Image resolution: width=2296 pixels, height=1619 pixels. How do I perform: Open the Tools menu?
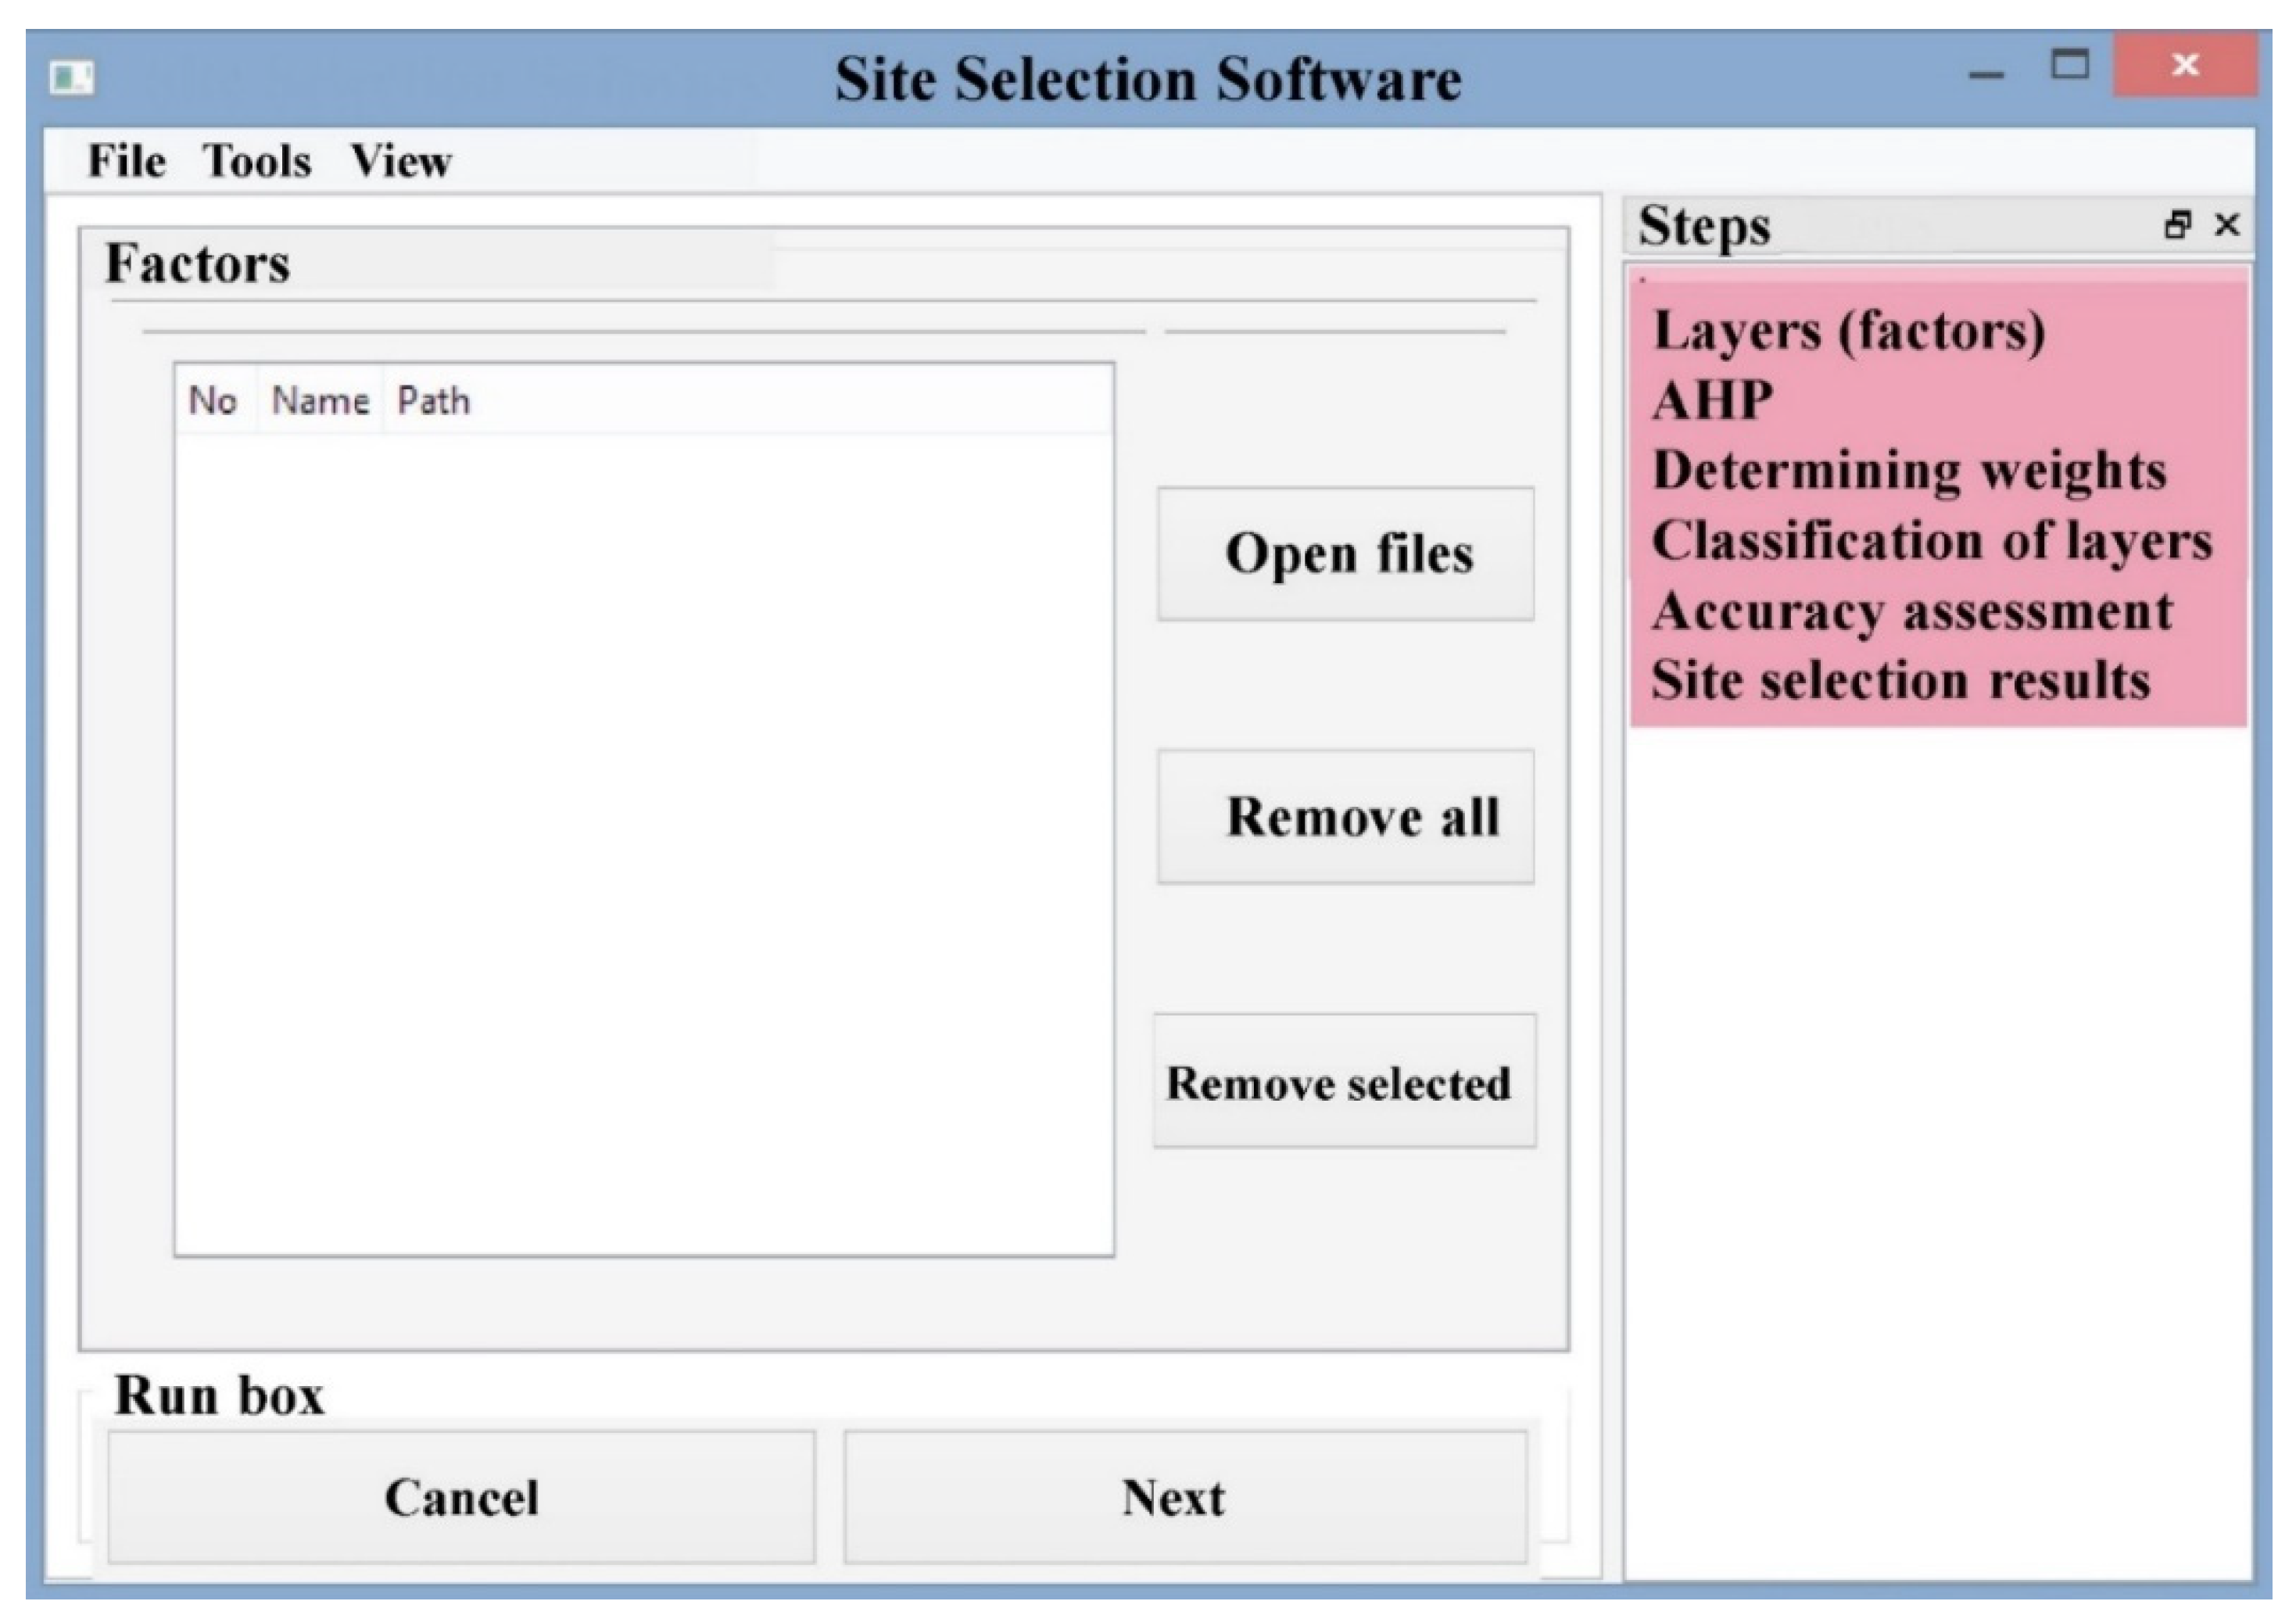click(257, 161)
